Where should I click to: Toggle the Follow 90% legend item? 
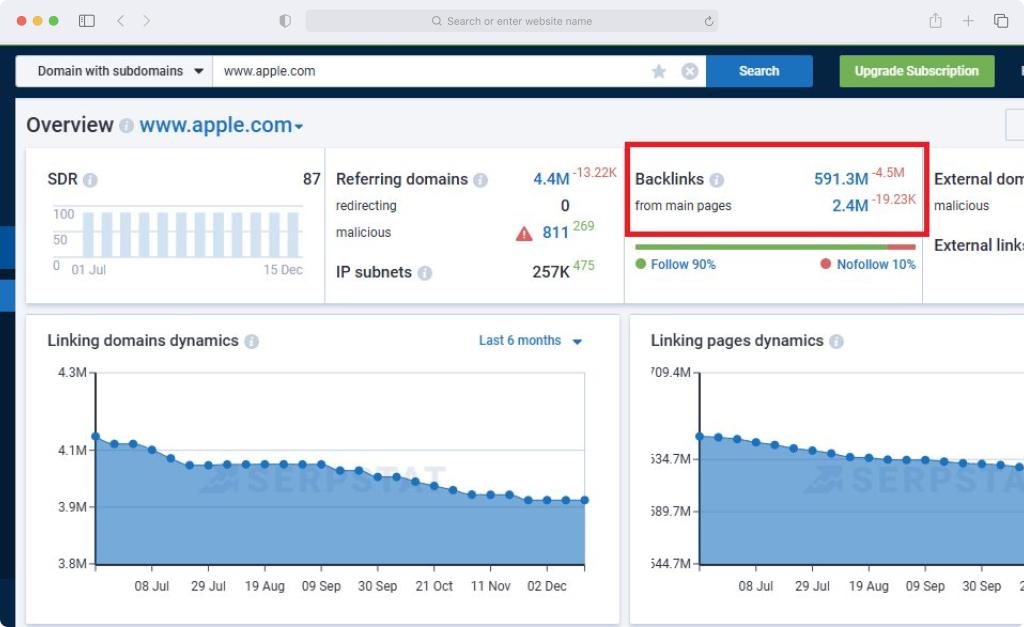[x=675, y=264]
